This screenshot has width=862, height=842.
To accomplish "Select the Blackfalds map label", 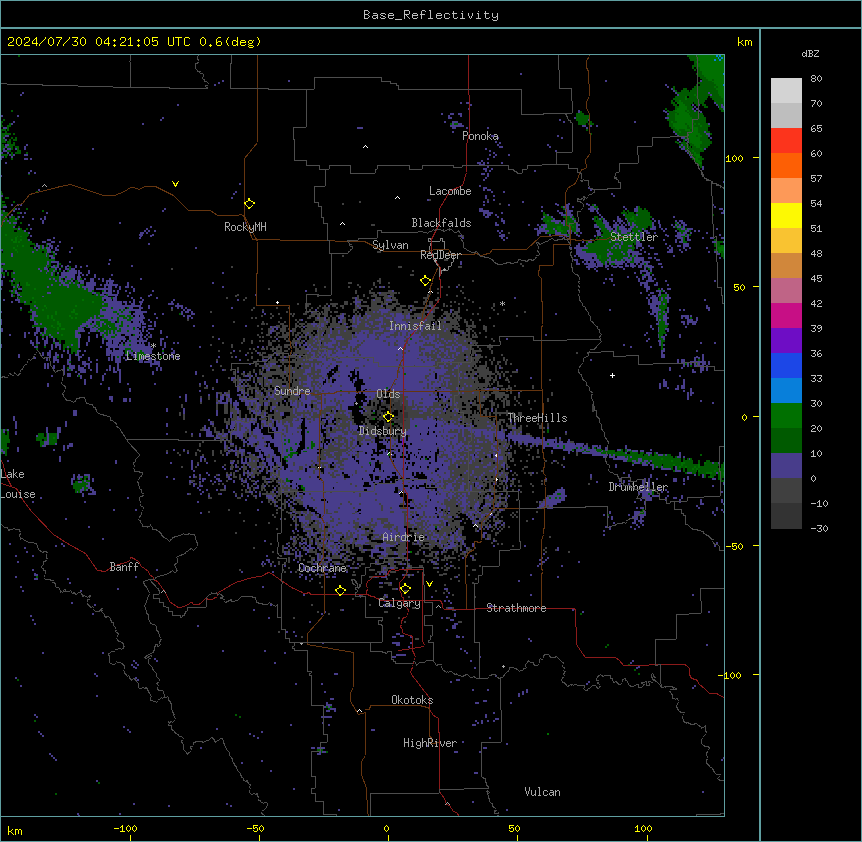I will tap(441, 223).
